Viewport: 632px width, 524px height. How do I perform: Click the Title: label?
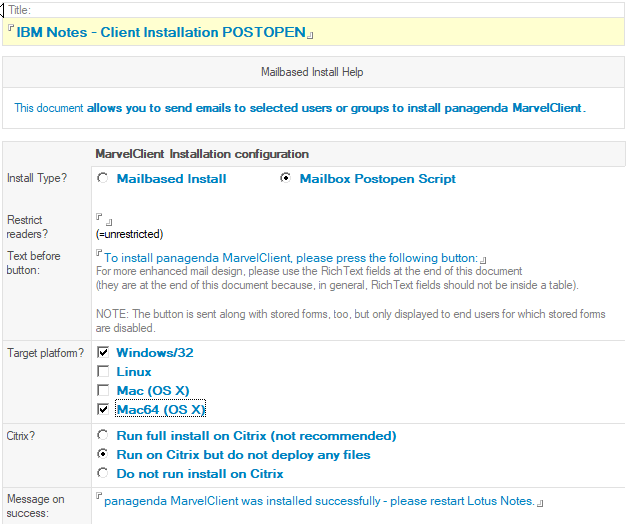pyautogui.click(x=19, y=10)
